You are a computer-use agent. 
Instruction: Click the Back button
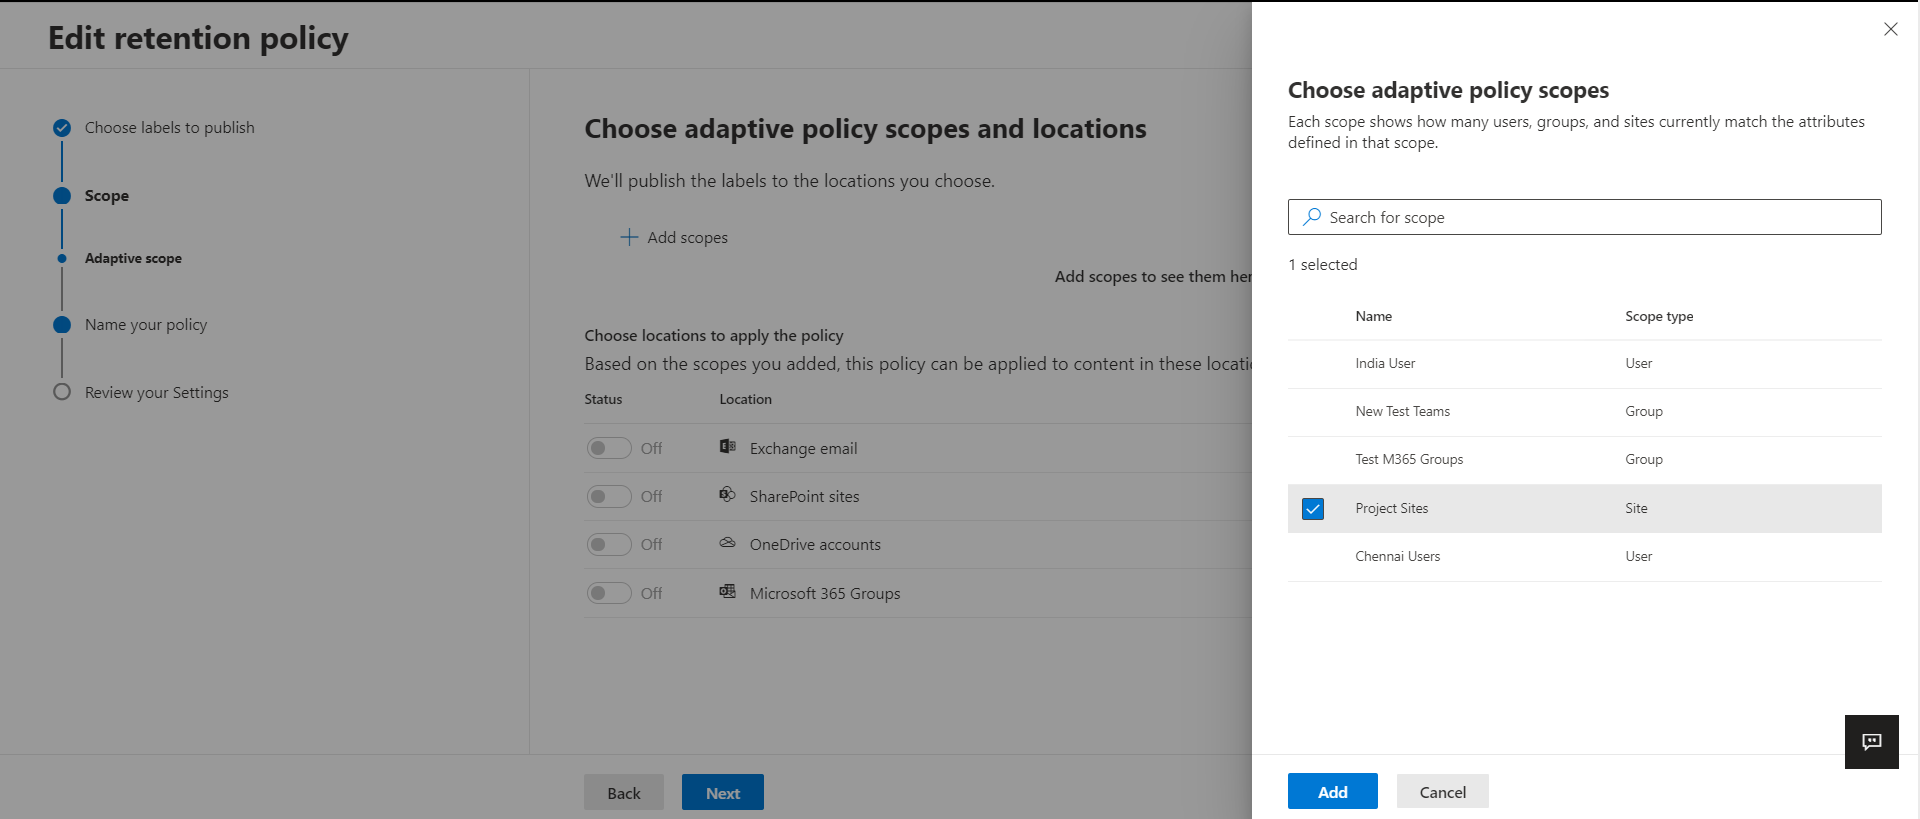pos(623,792)
